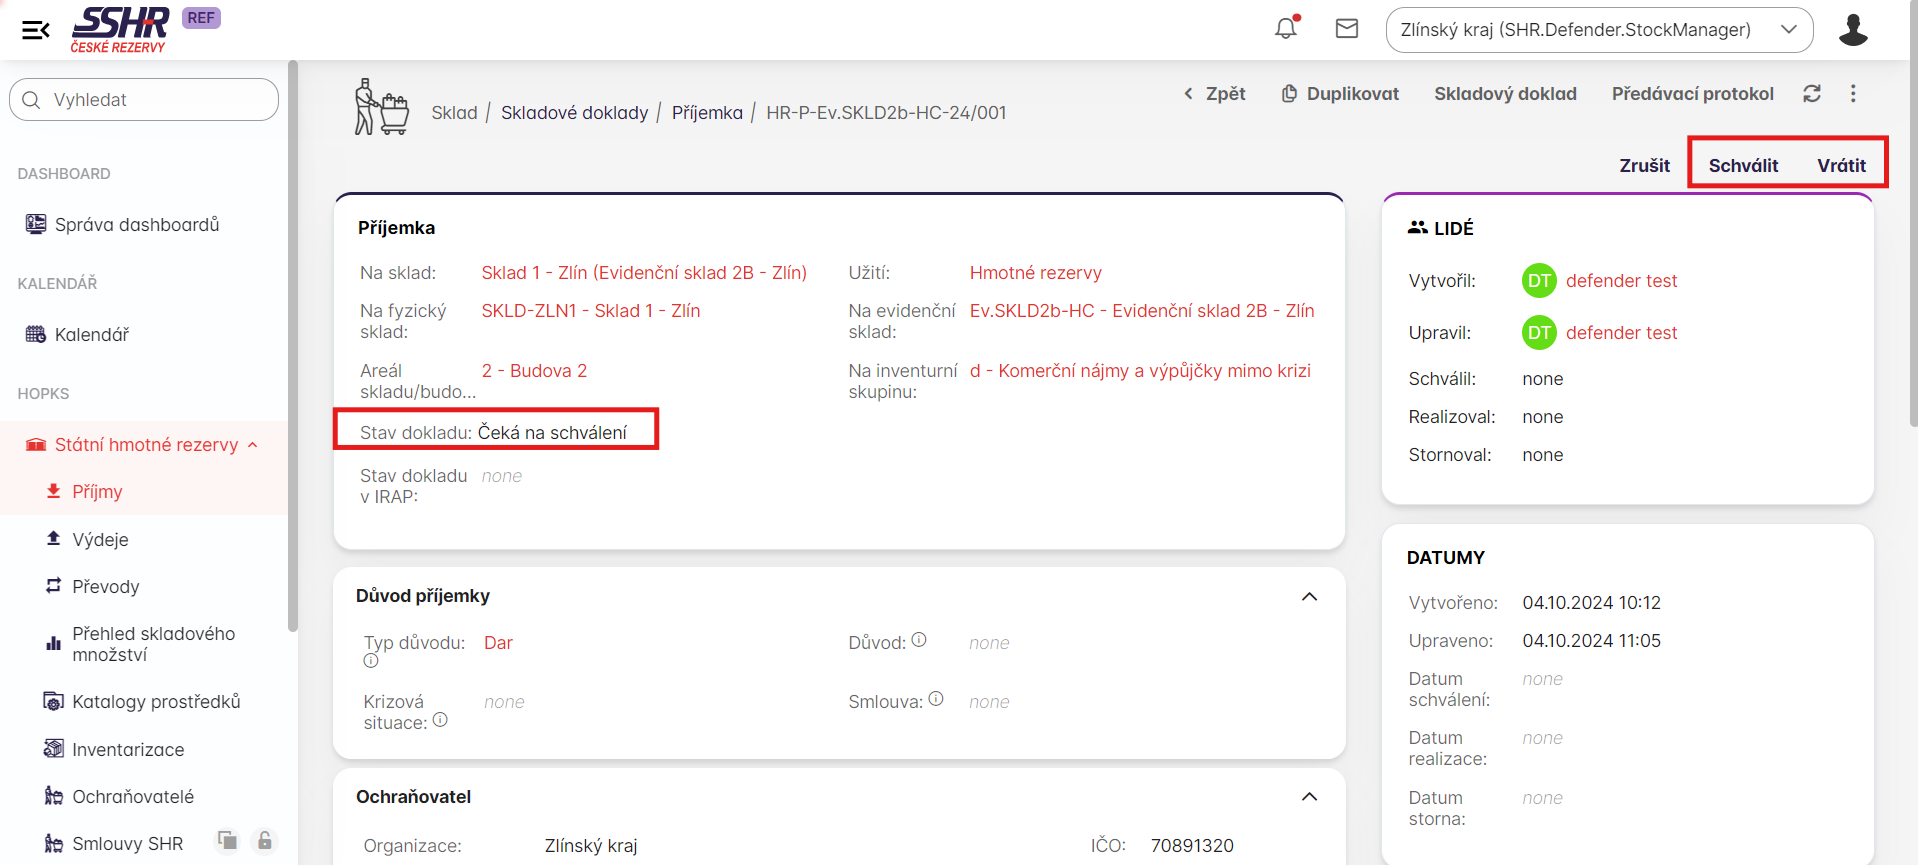Open the three-dot more options menu
Screen dimensions: 1918x865
(1853, 93)
